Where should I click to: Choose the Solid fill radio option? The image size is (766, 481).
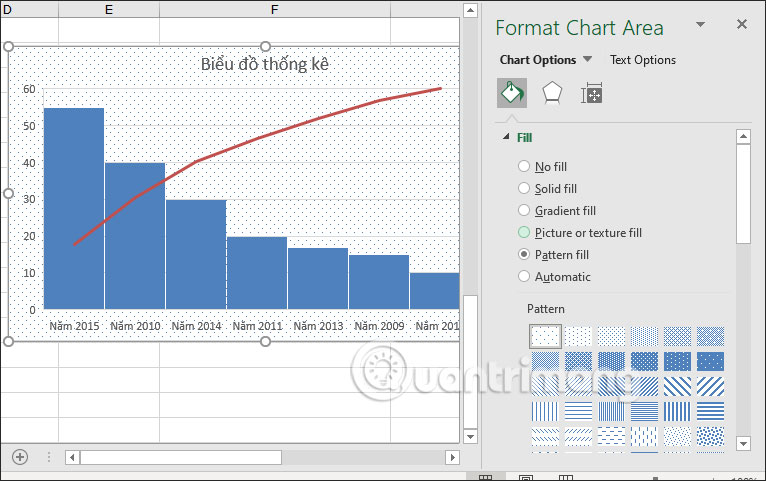(x=524, y=189)
